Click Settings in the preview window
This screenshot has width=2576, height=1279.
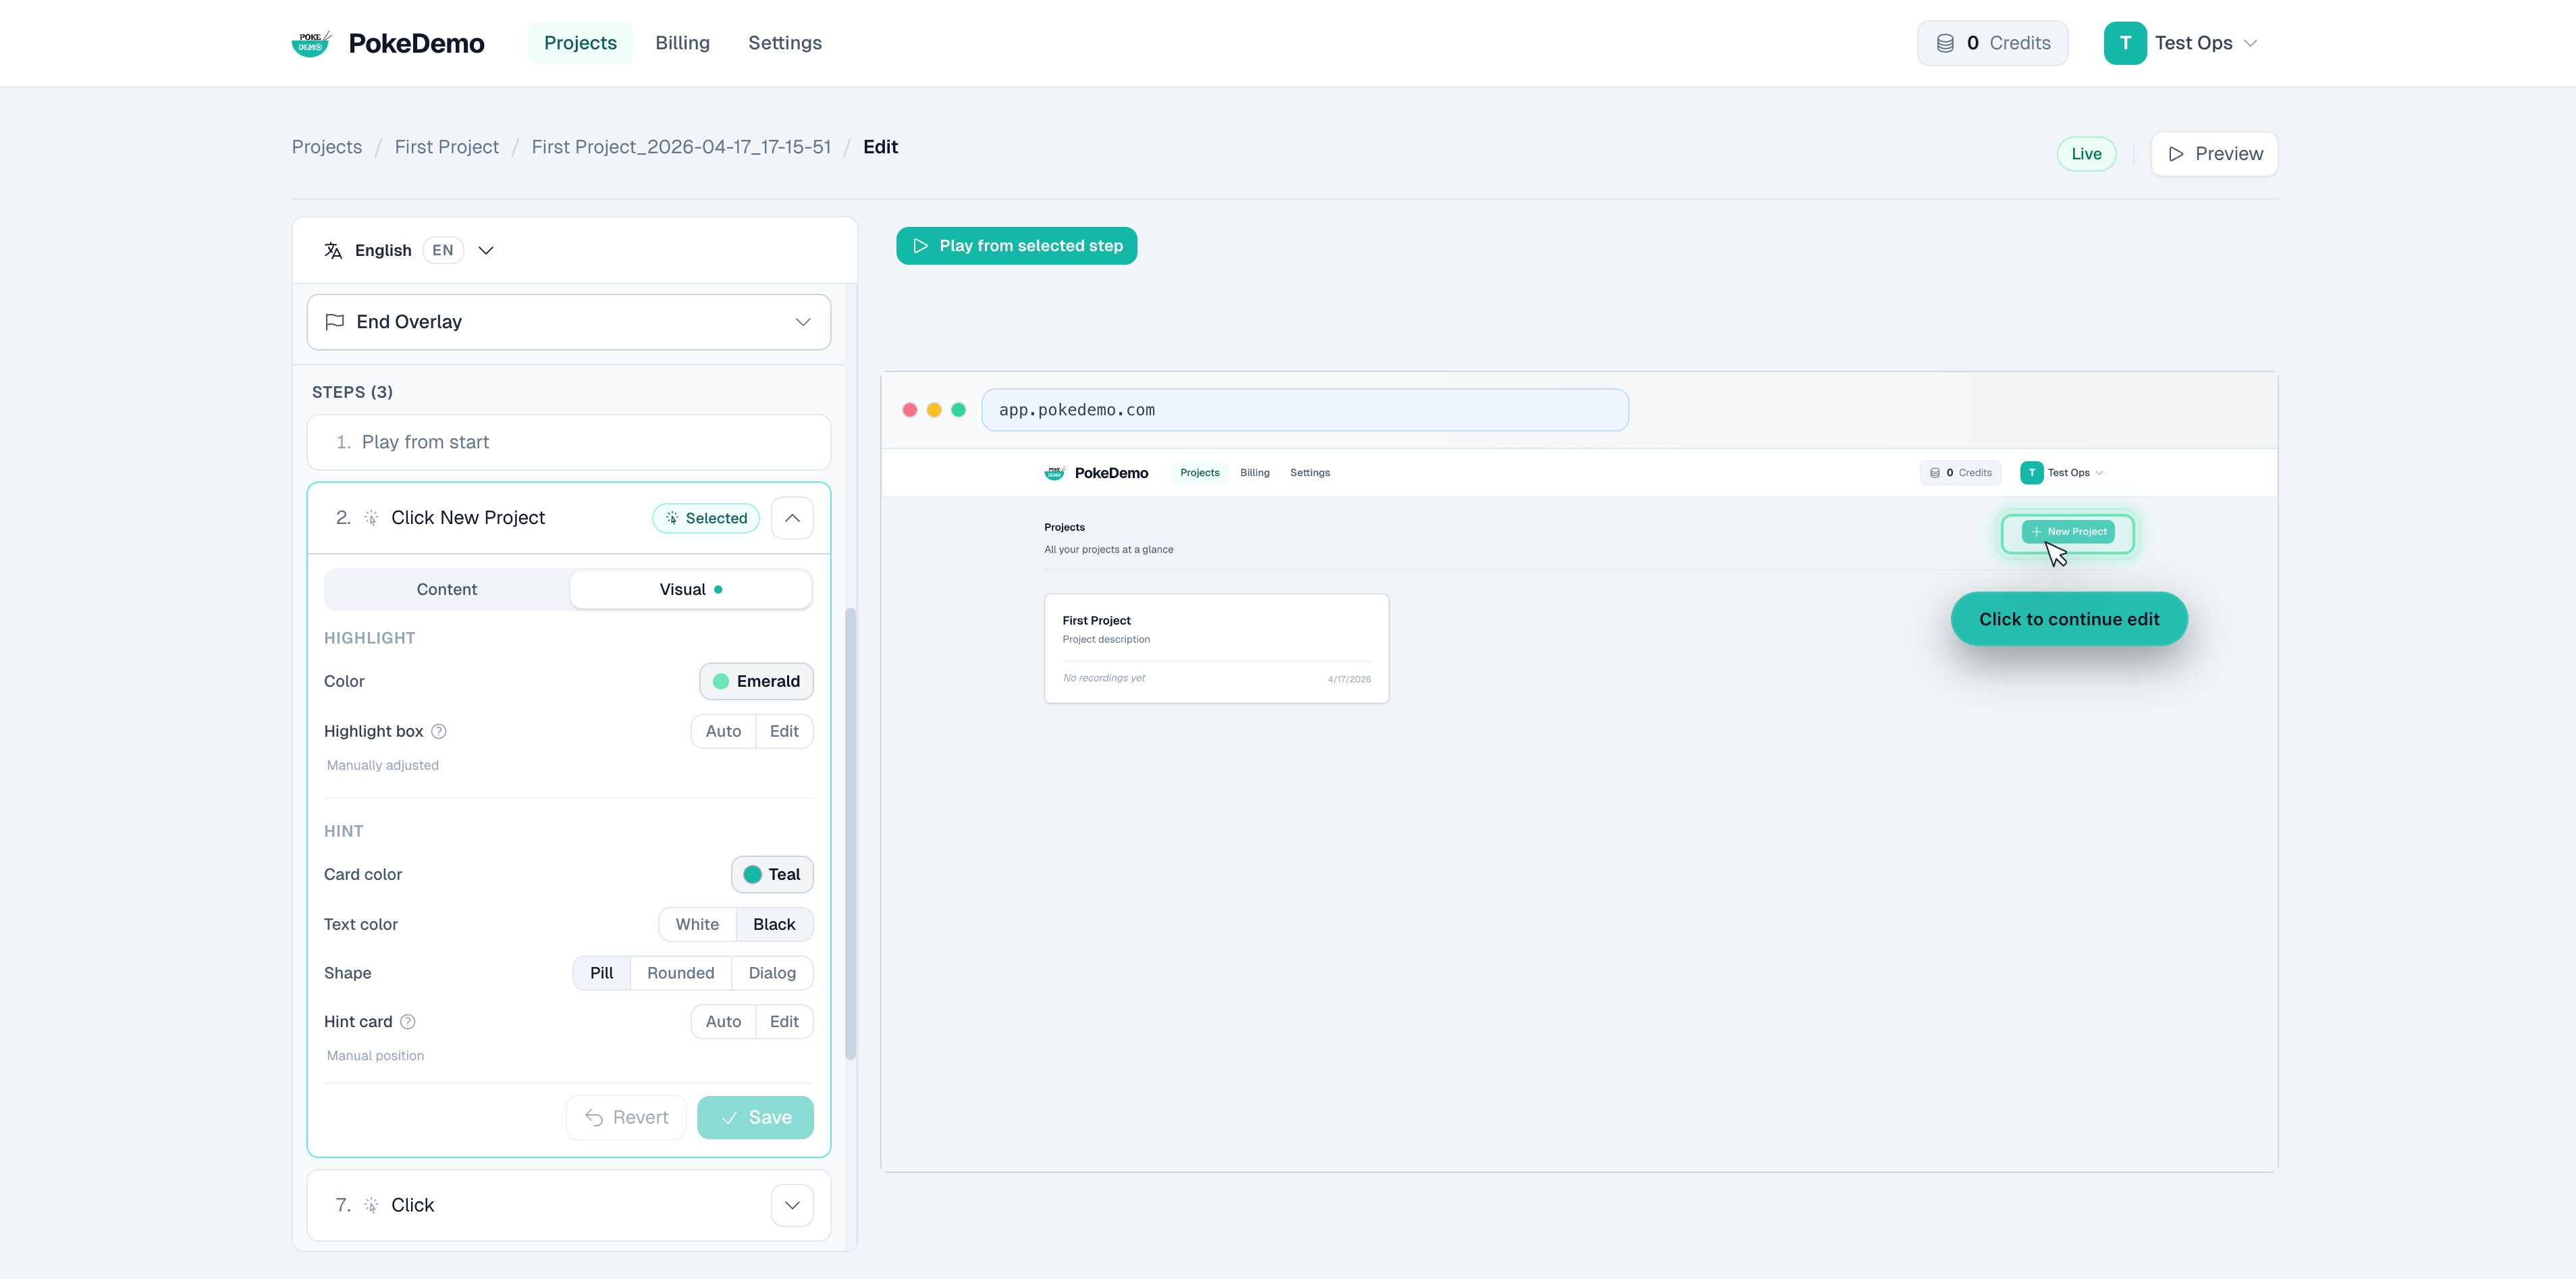[x=1310, y=473]
